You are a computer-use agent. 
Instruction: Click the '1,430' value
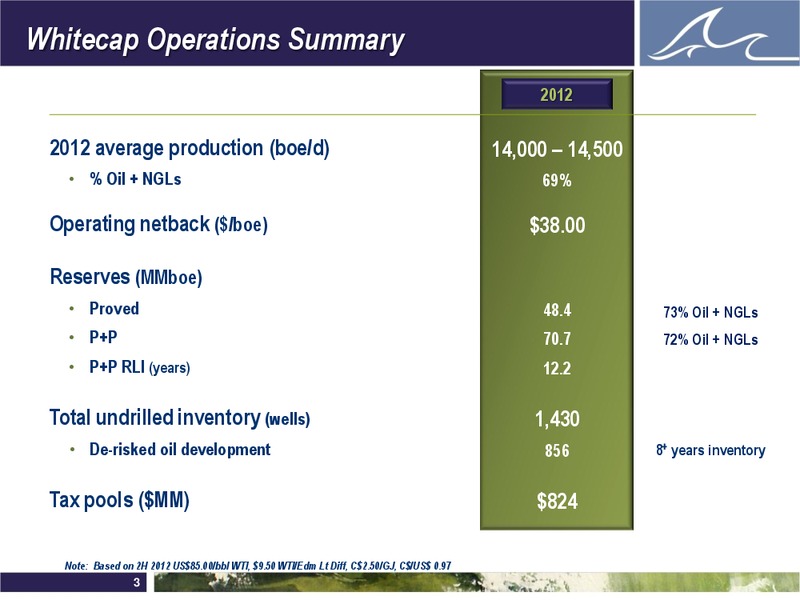(x=557, y=419)
